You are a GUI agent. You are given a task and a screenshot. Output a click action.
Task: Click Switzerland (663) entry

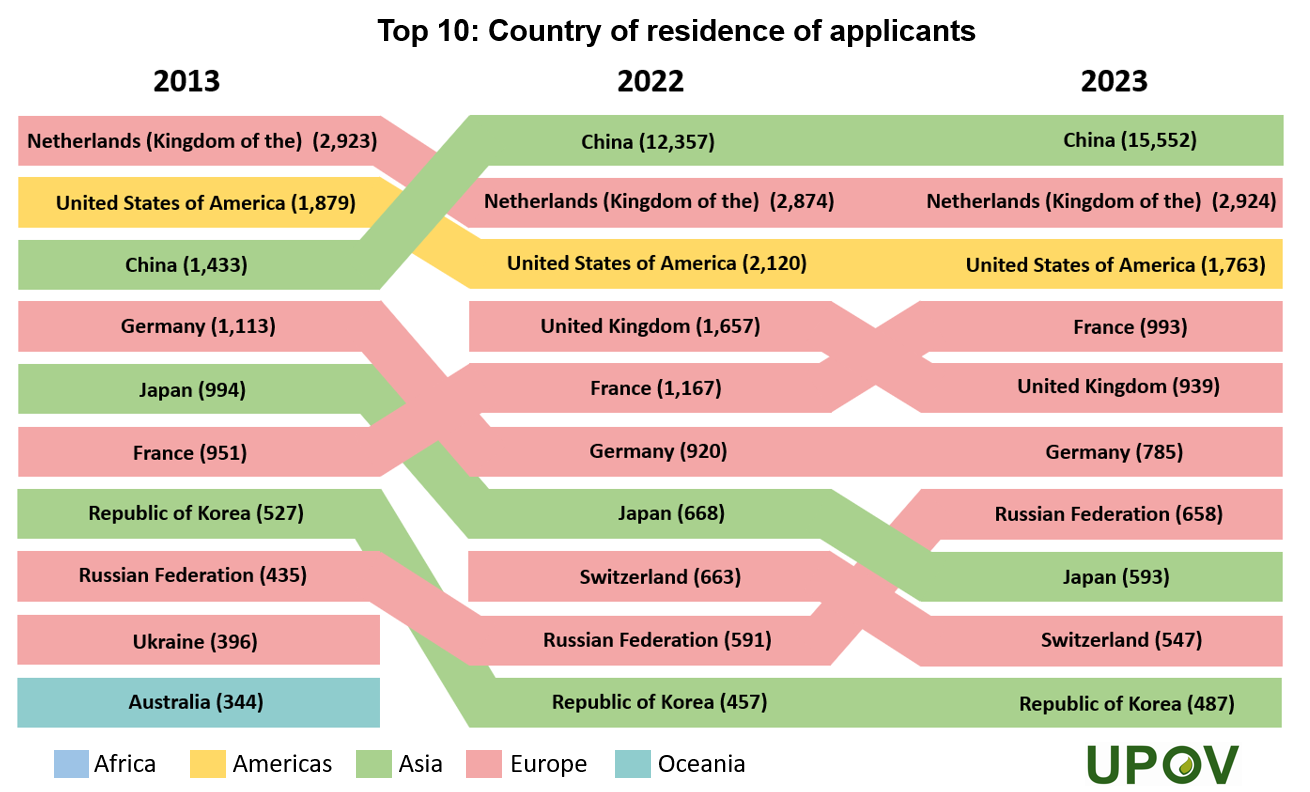click(660, 577)
